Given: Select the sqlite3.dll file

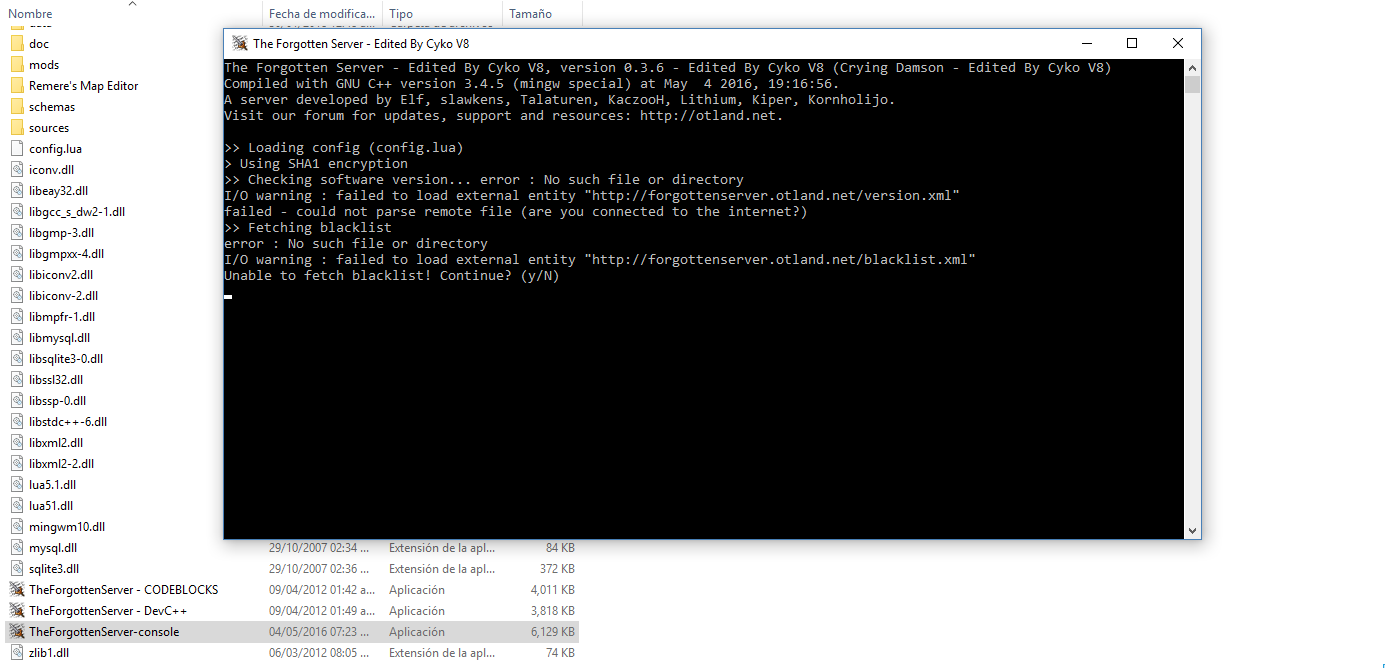Looking at the screenshot, I should [x=54, y=569].
